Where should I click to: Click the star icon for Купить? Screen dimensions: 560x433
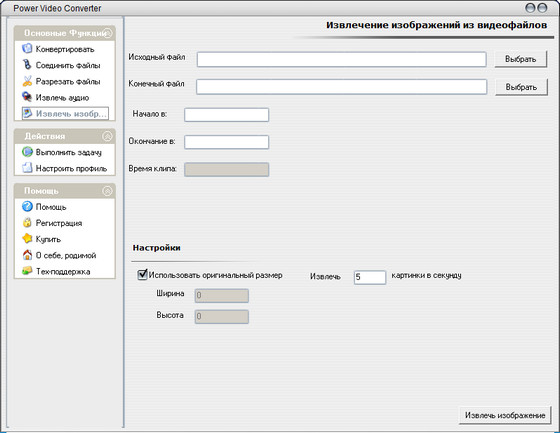[x=27, y=239]
